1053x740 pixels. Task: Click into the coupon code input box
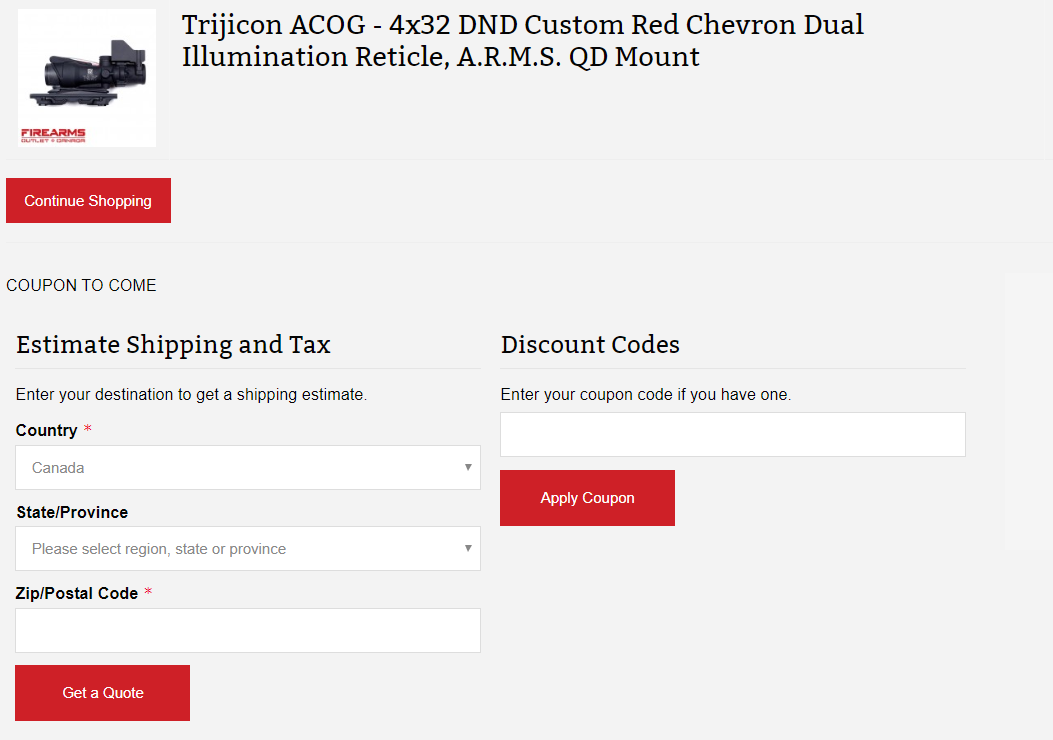pos(733,435)
